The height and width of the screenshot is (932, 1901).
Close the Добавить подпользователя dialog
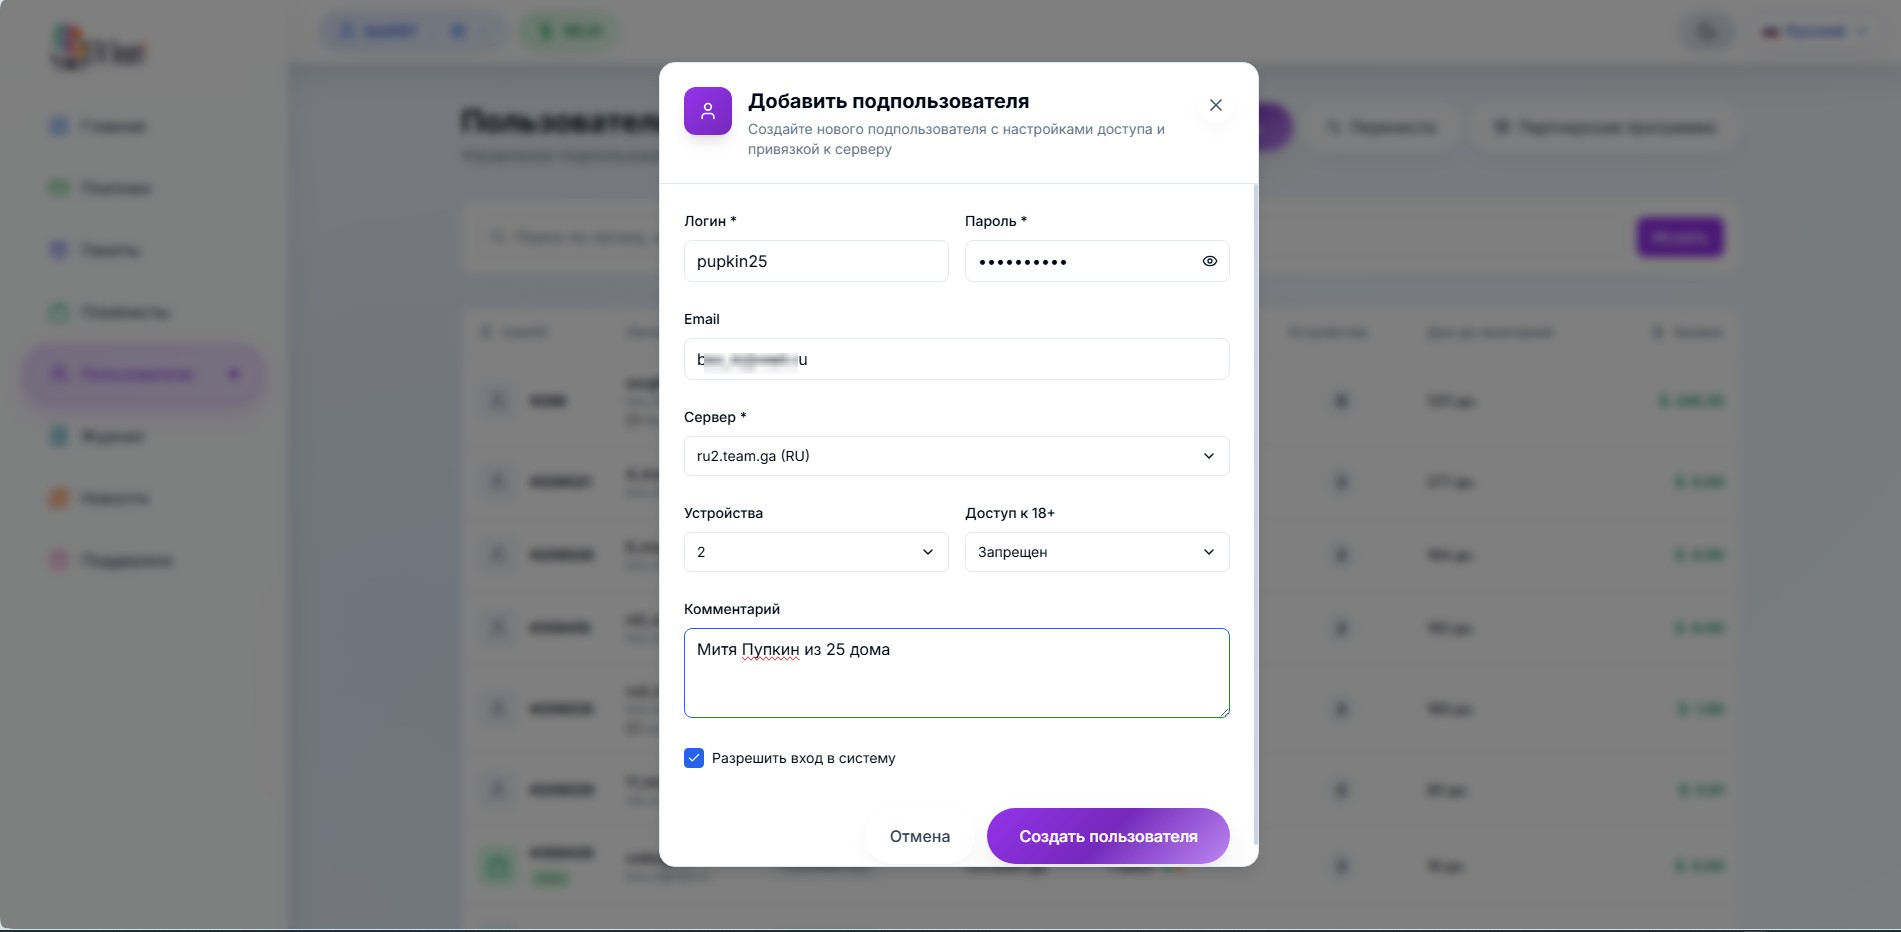(1215, 105)
